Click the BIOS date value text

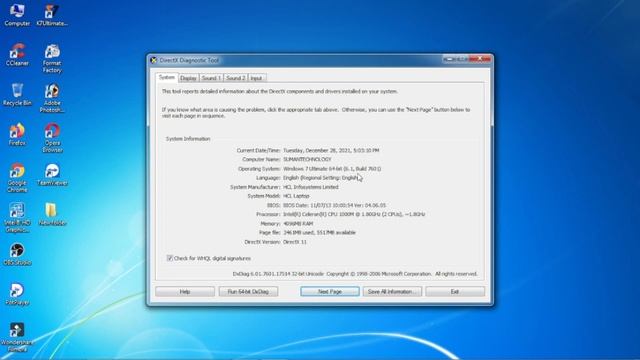(x=334, y=205)
